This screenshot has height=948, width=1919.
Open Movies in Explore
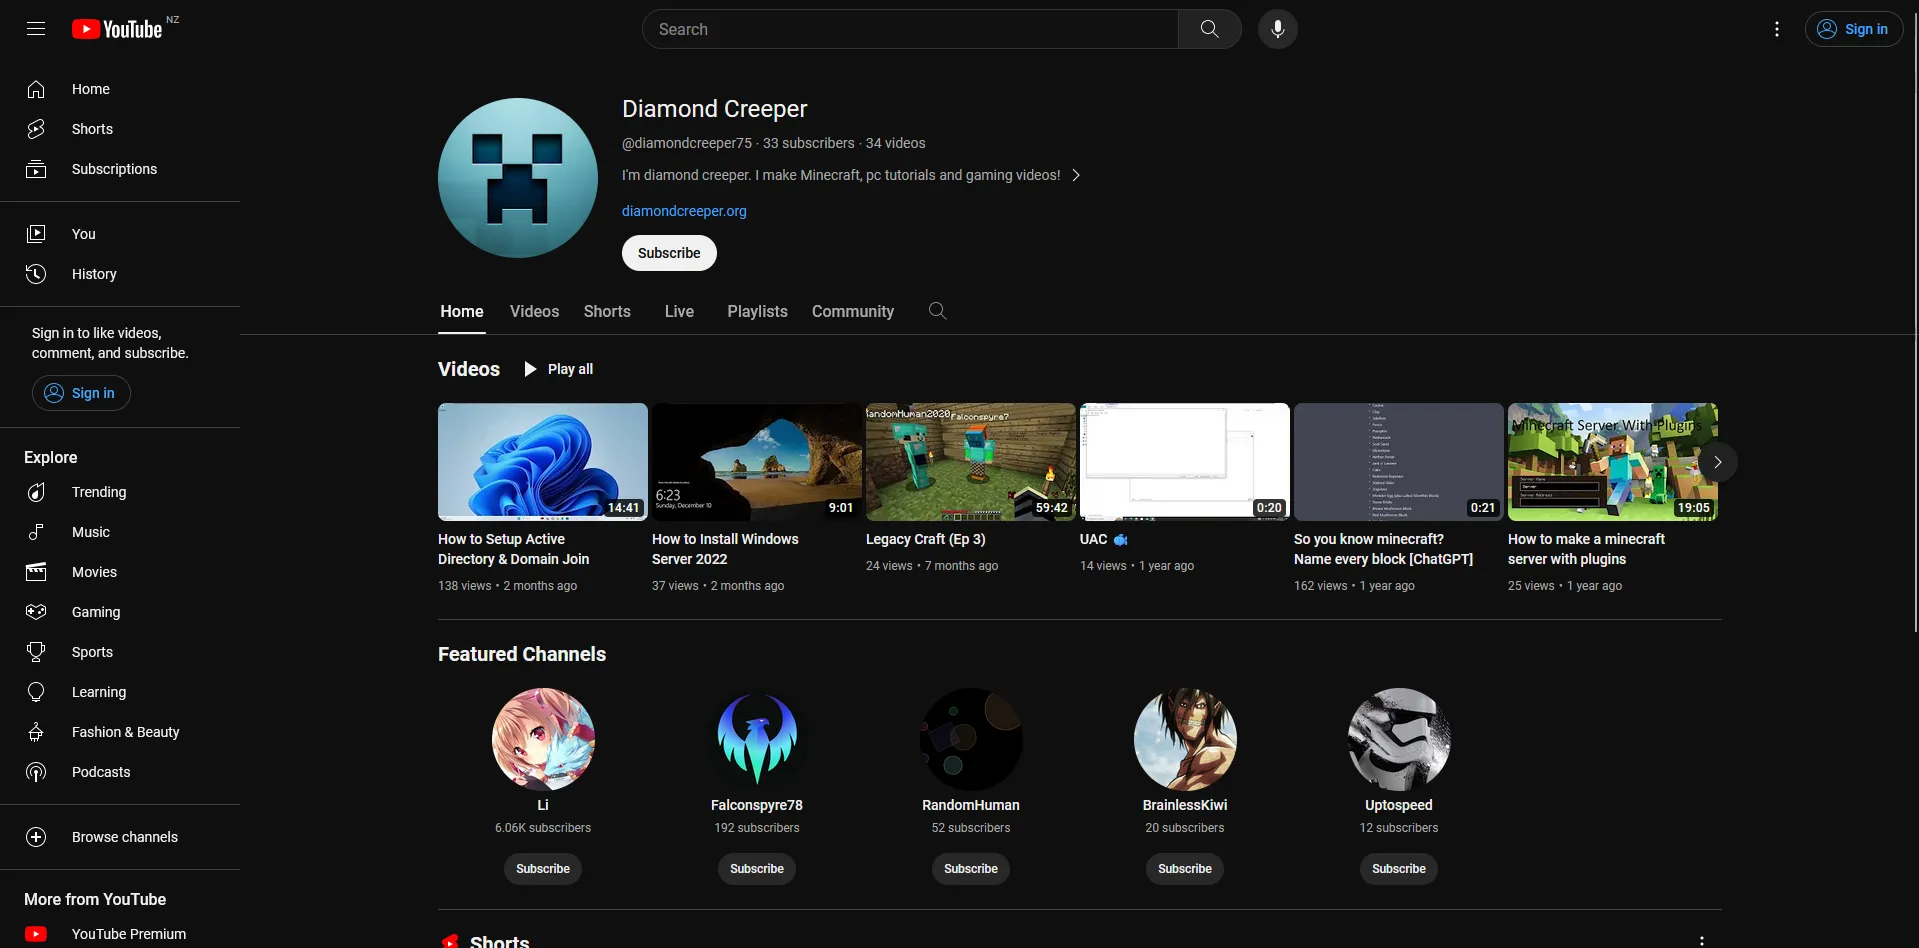pyautogui.click(x=120, y=572)
